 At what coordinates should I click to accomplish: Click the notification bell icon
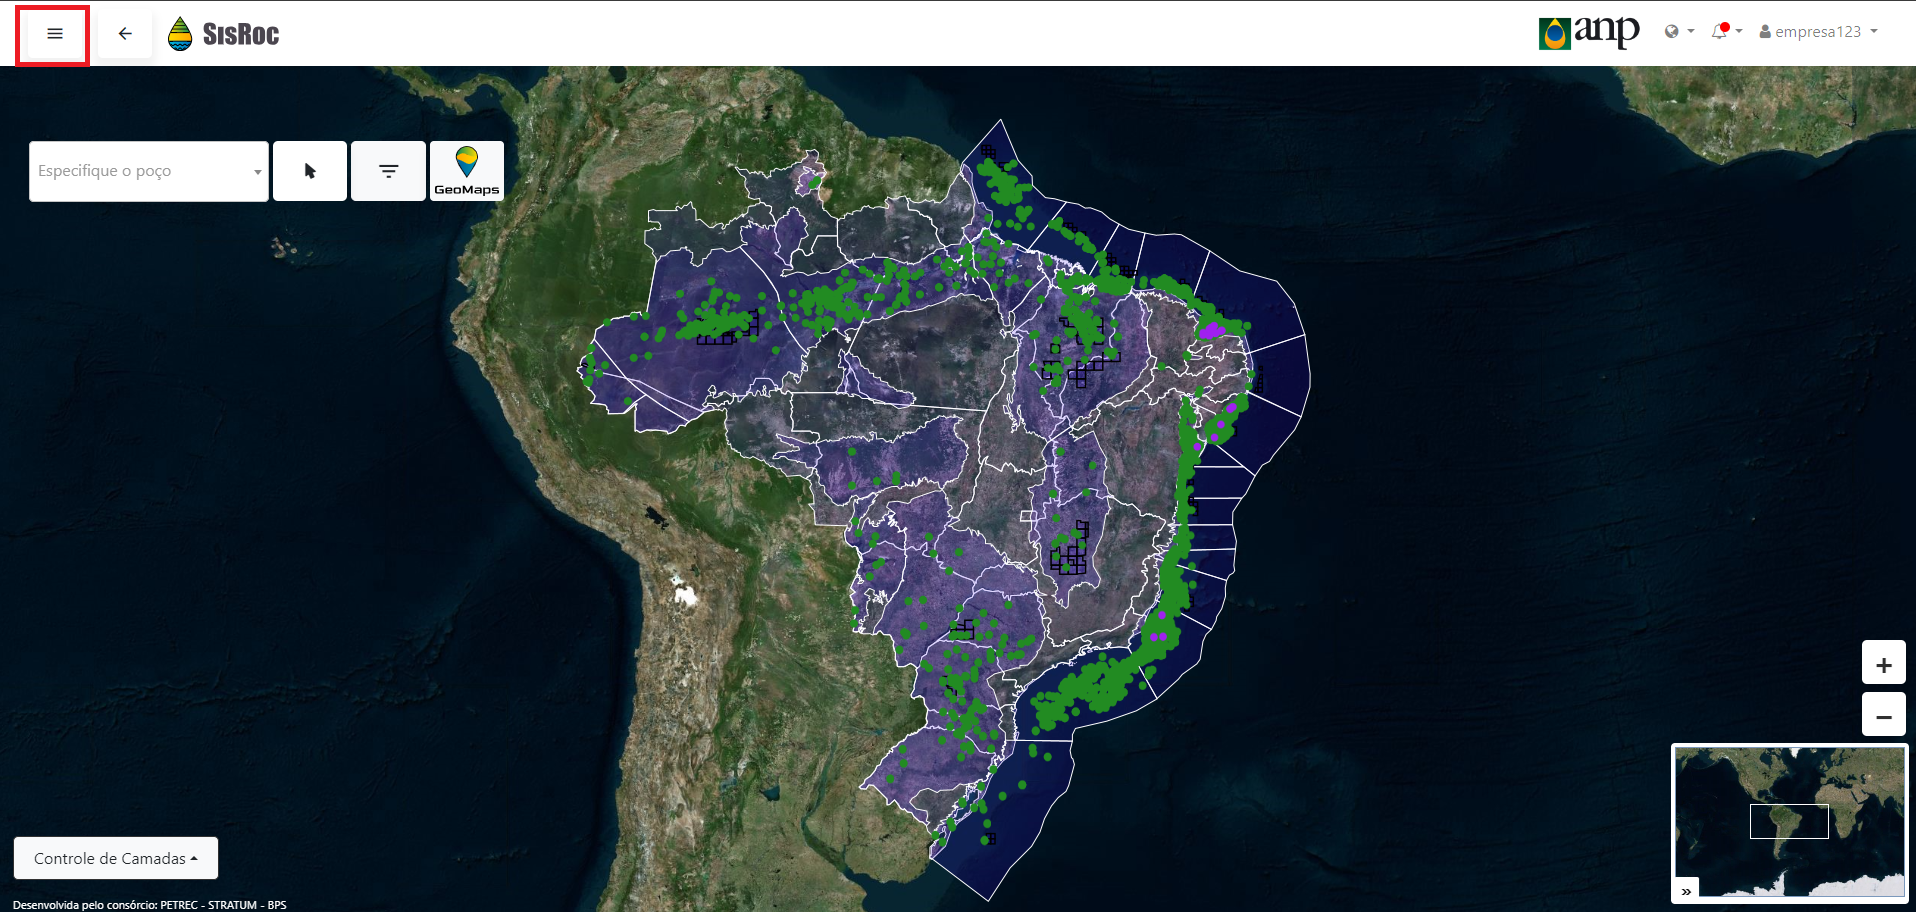click(x=1719, y=31)
